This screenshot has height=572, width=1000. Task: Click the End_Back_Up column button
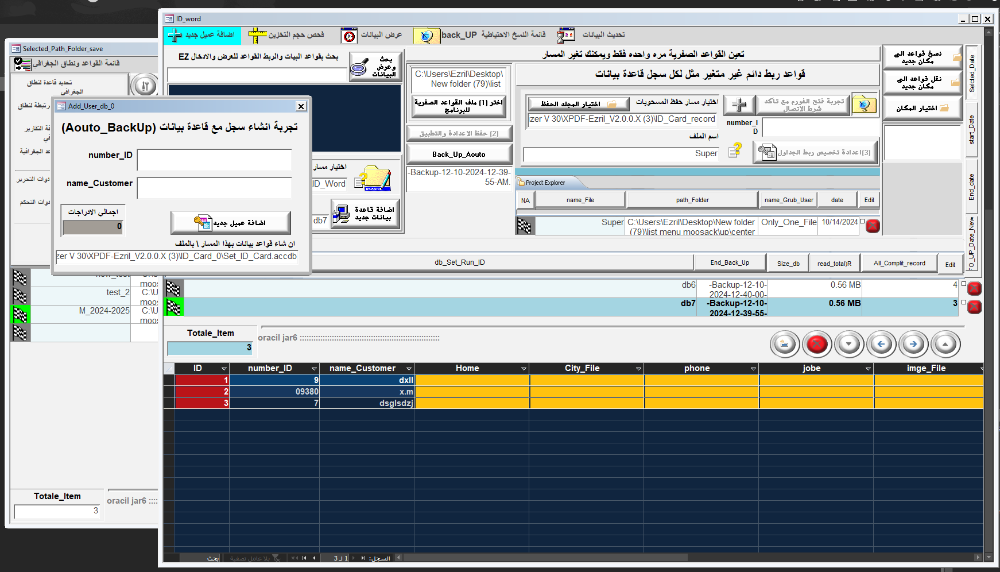point(730,263)
